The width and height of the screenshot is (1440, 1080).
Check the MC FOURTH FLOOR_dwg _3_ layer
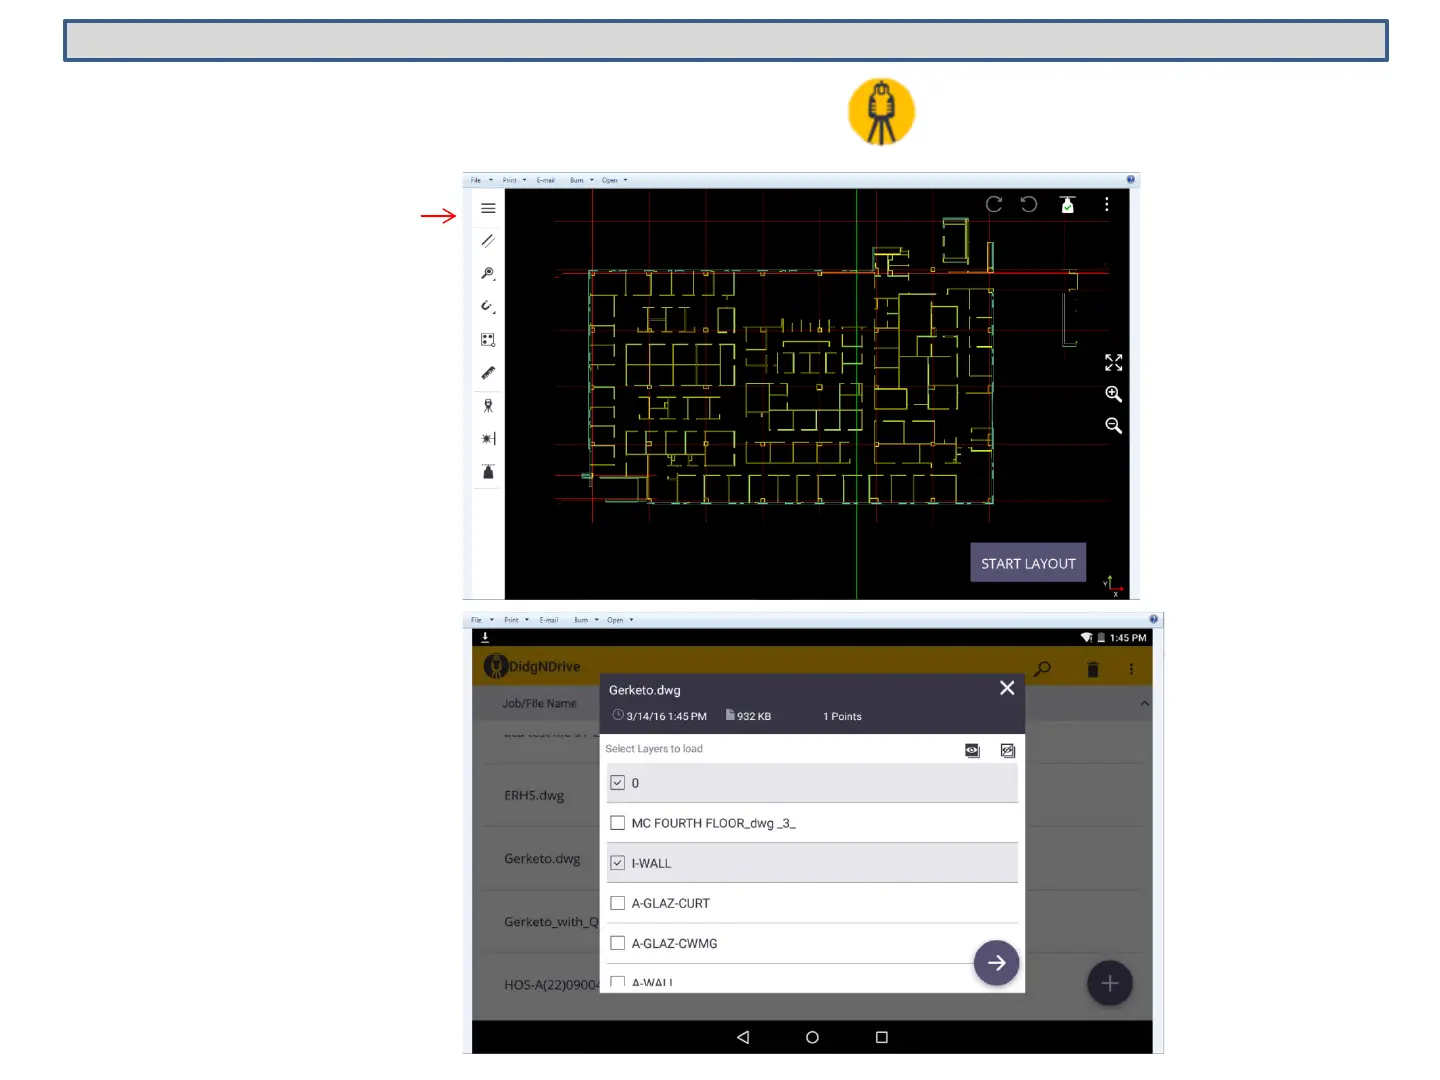[618, 823]
